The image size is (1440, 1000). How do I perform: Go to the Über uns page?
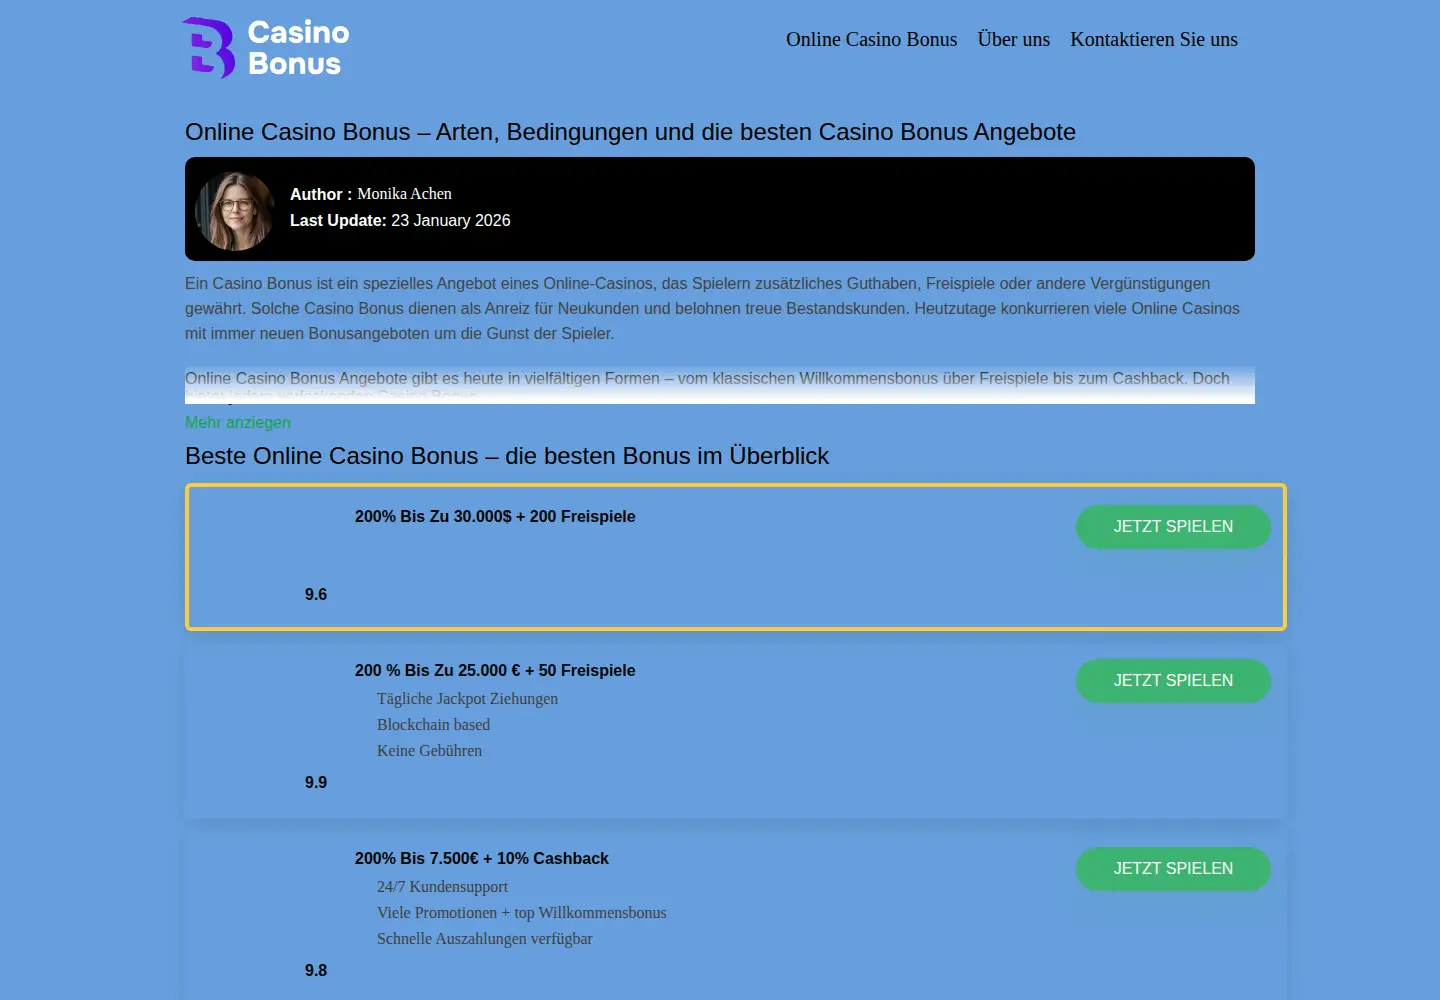pos(1014,39)
